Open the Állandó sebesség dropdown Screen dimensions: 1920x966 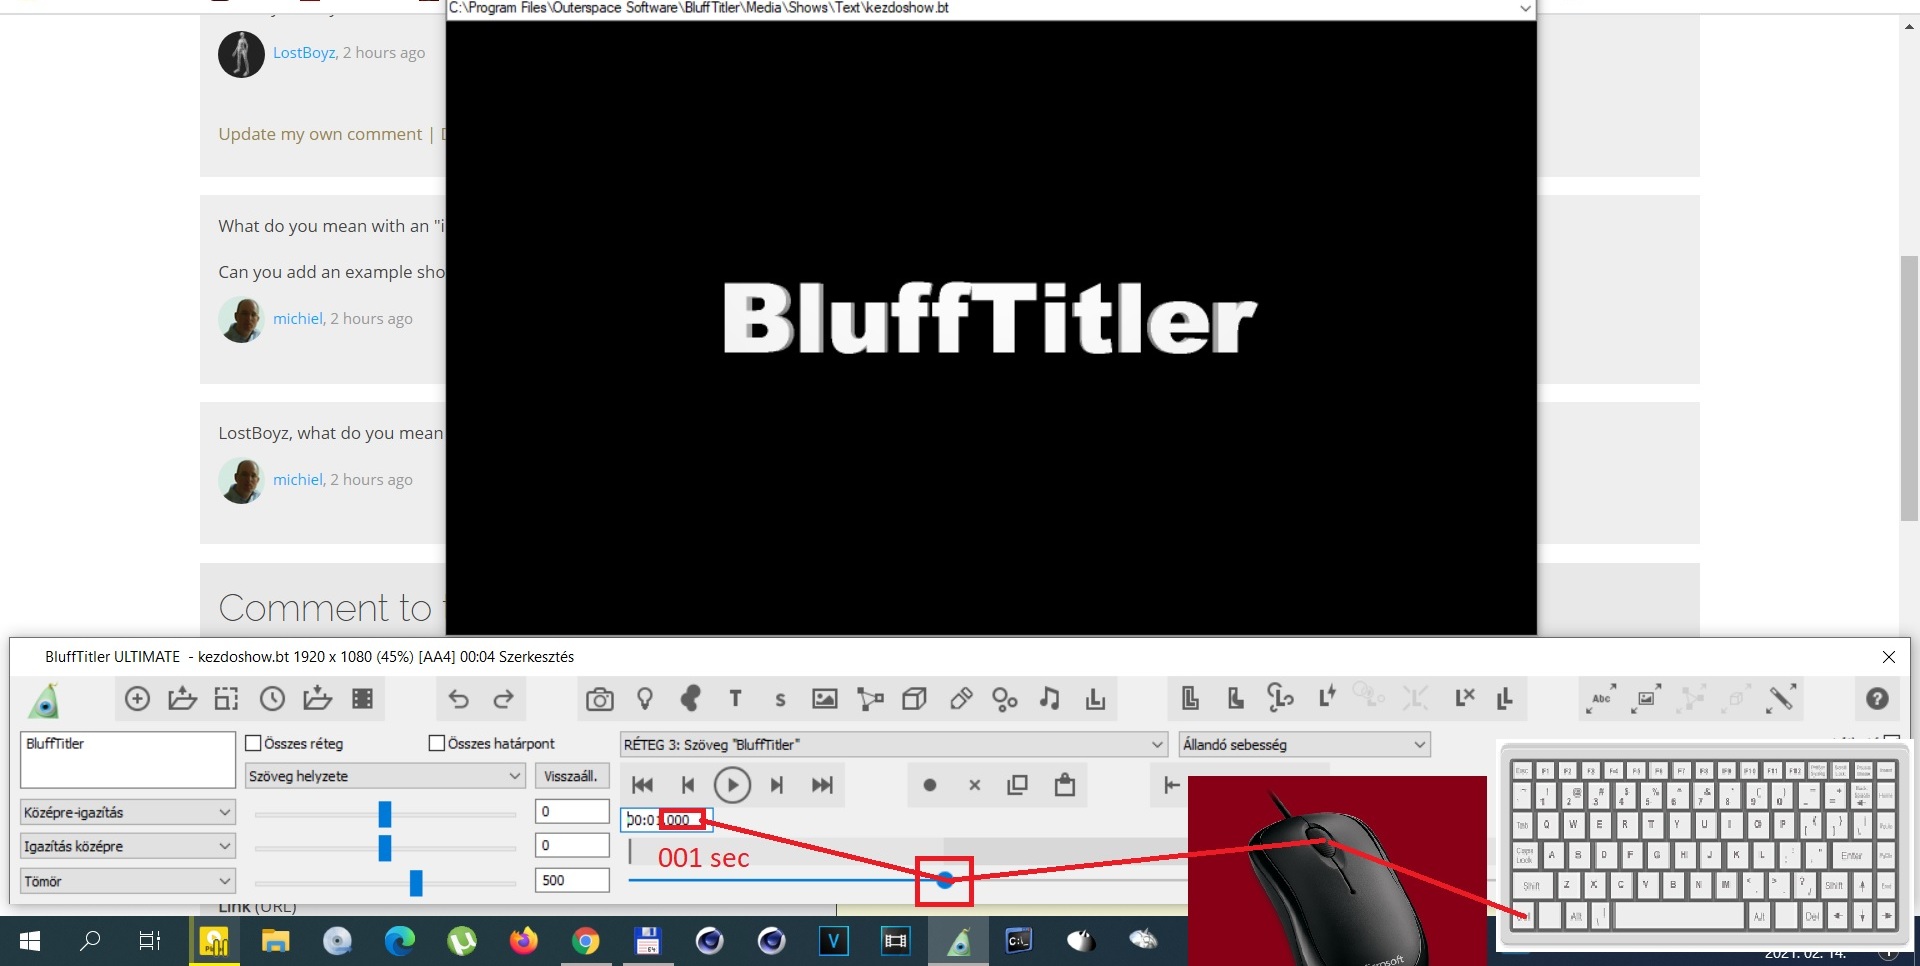tap(1305, 744)
